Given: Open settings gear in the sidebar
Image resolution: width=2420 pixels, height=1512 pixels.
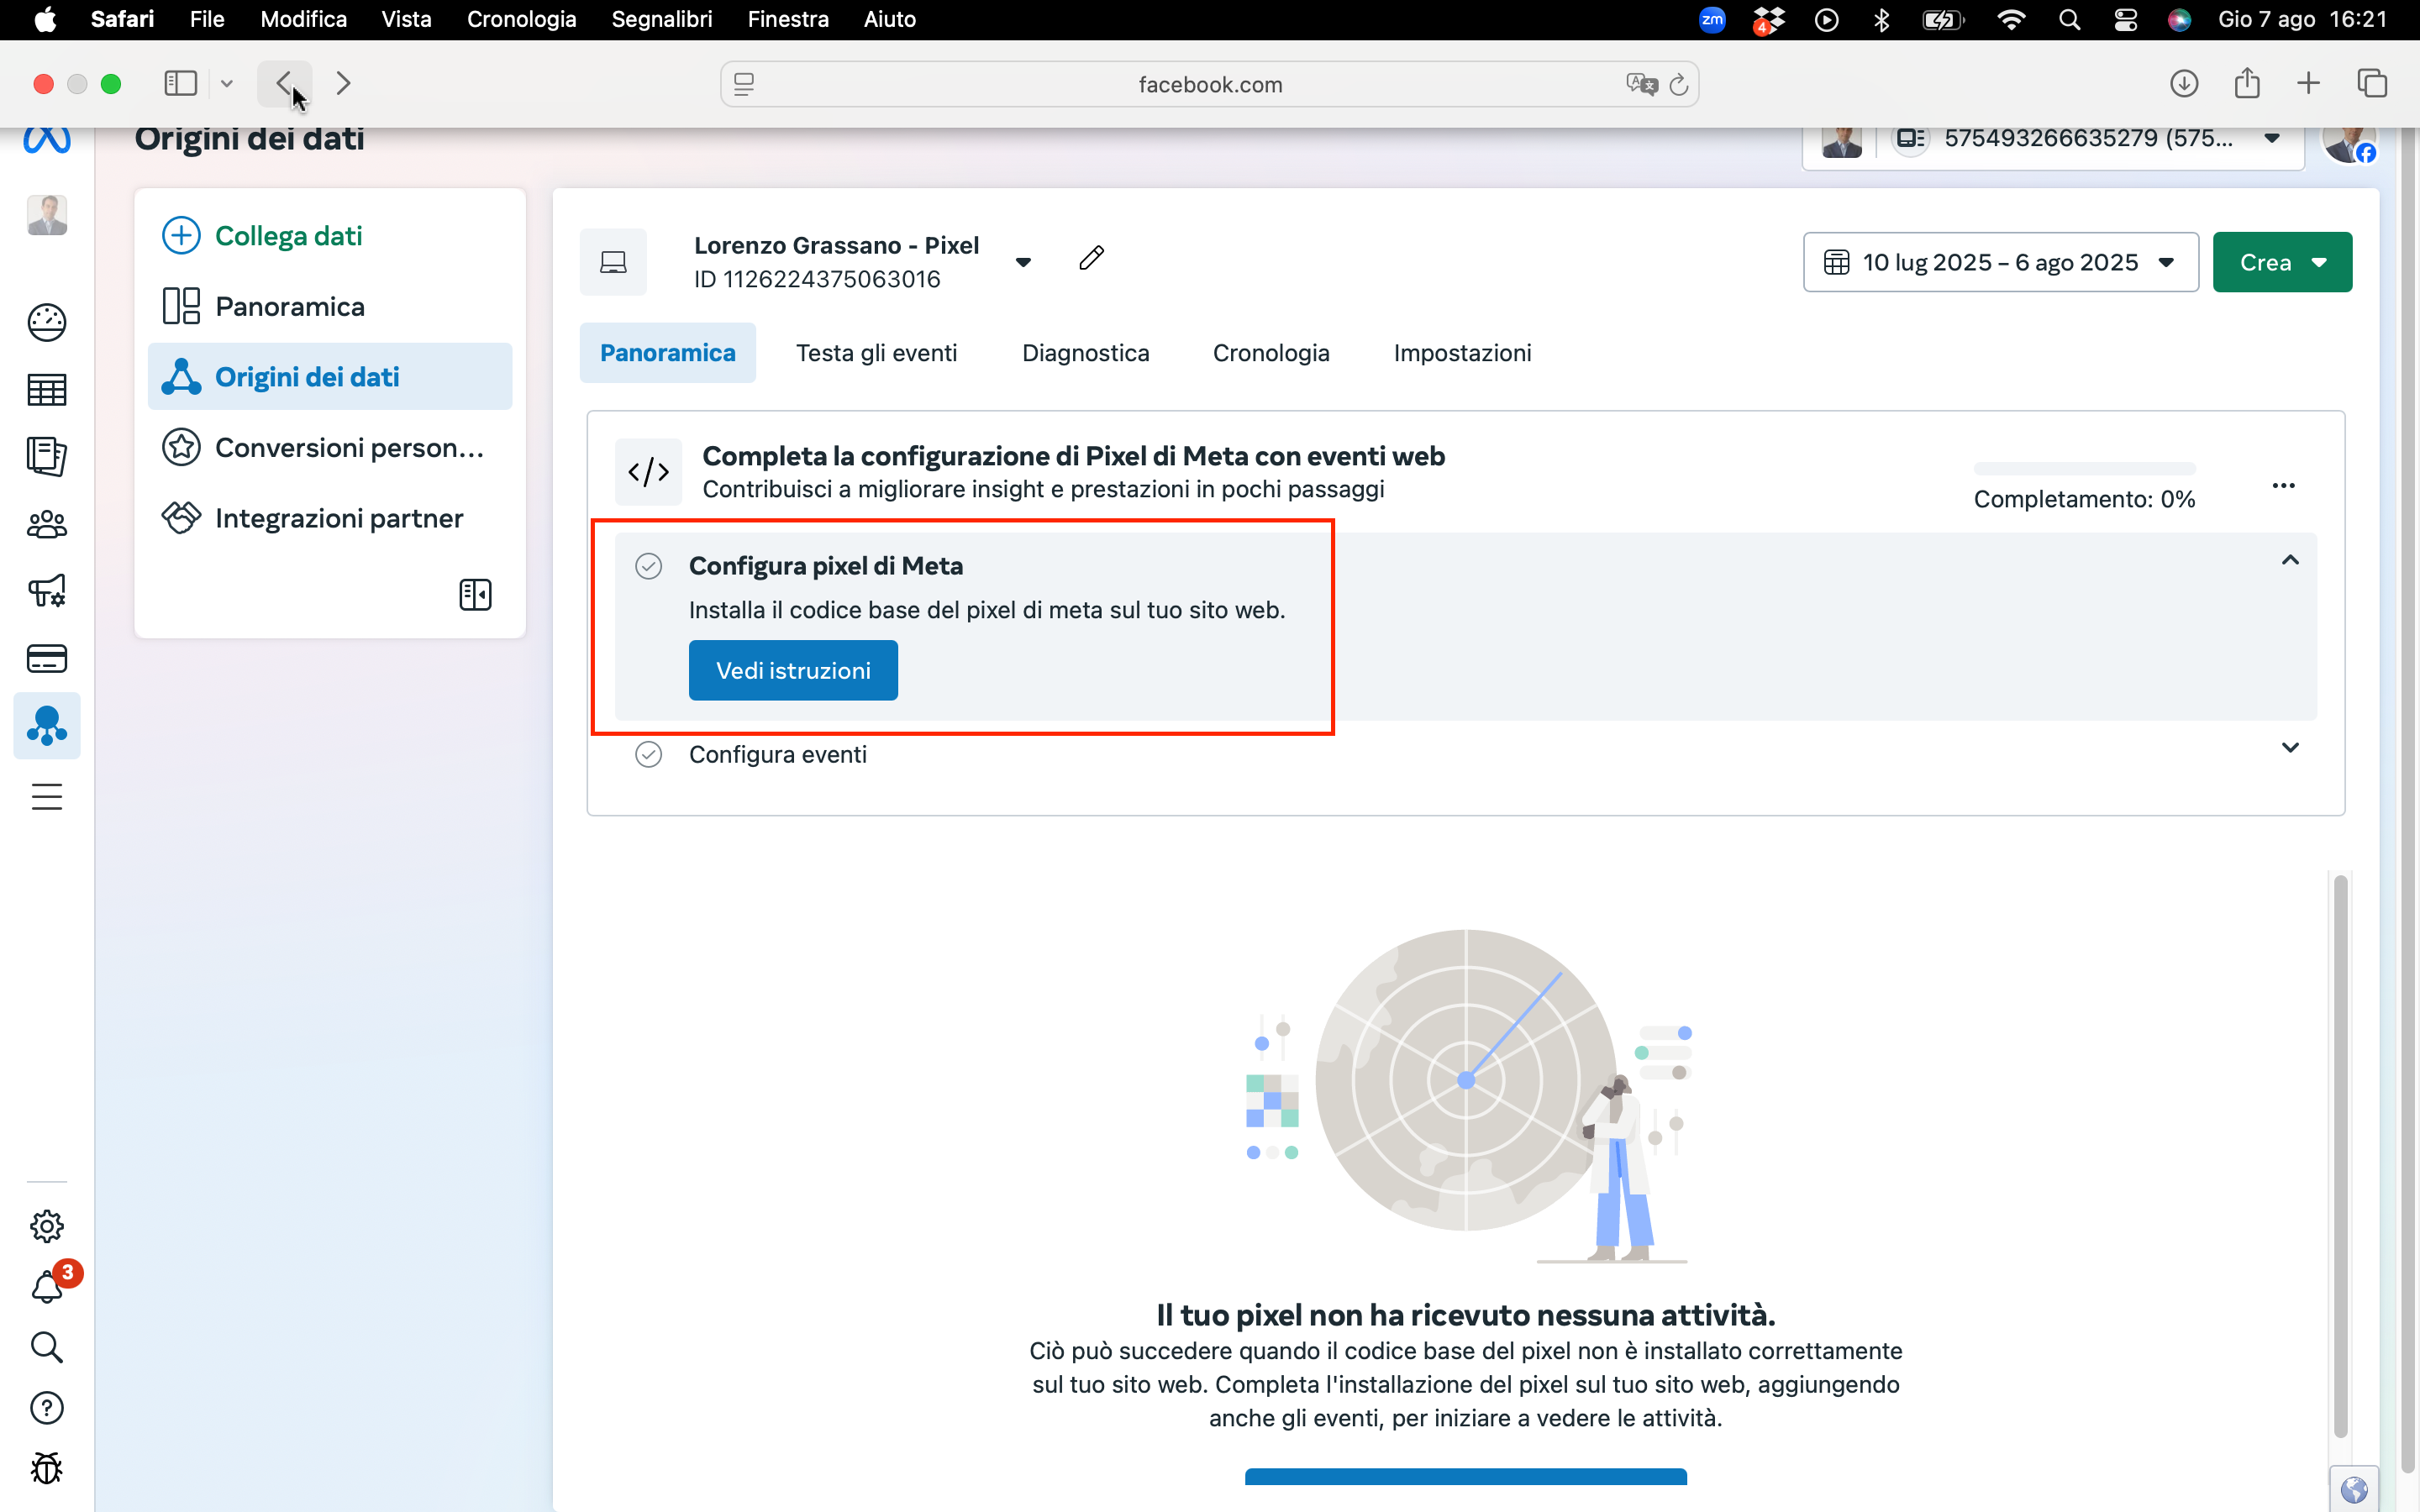Looking at the screenshot, I should [x=46, y=1226].
